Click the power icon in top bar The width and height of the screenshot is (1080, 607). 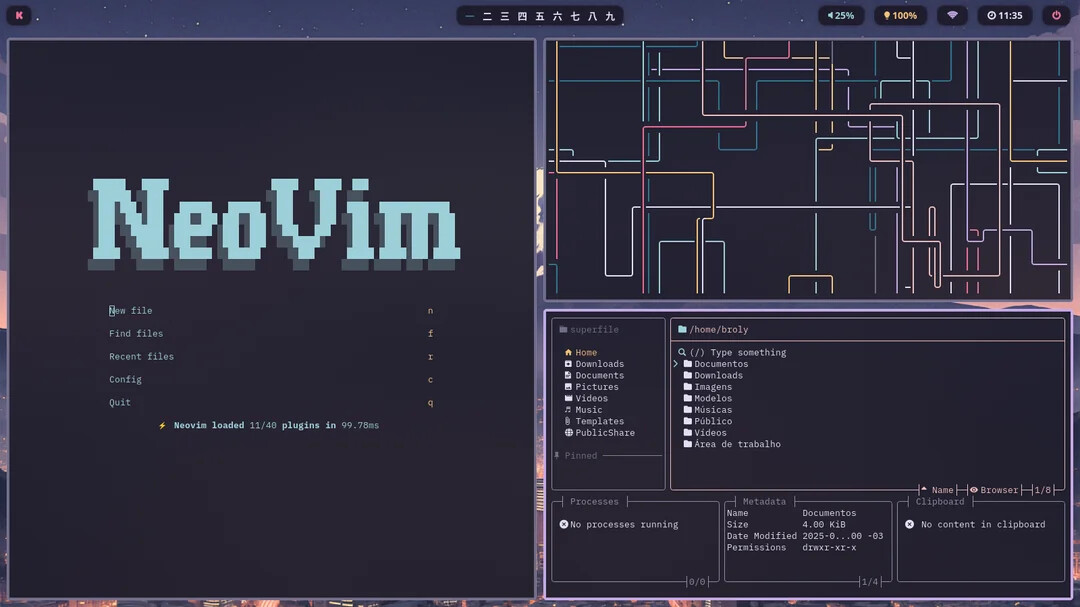(1056, 16)
